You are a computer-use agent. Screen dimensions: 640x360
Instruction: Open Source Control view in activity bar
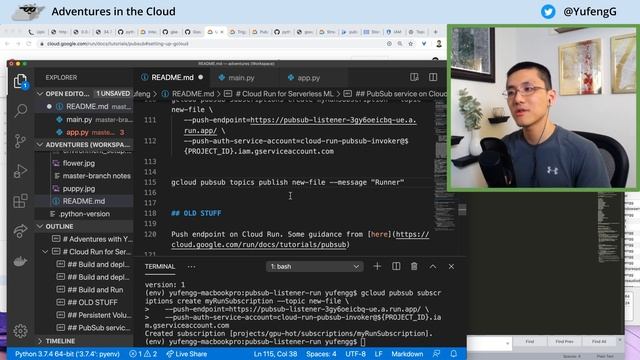(20, 141)
